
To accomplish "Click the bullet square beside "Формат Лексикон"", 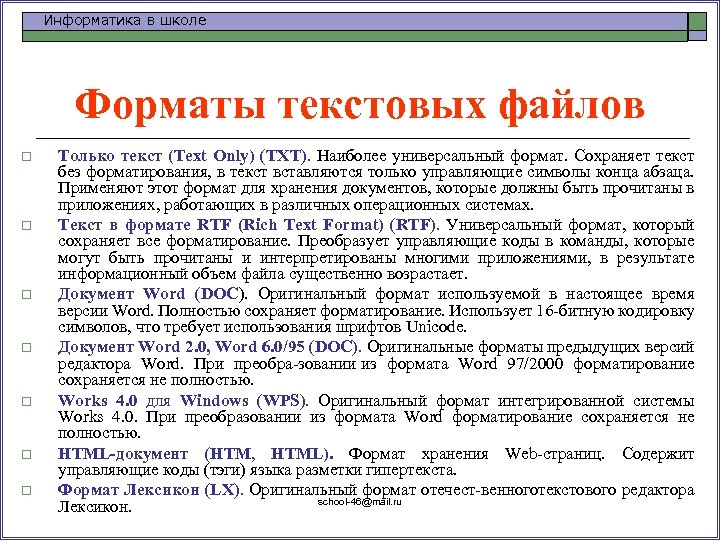I will click(27, 490).
